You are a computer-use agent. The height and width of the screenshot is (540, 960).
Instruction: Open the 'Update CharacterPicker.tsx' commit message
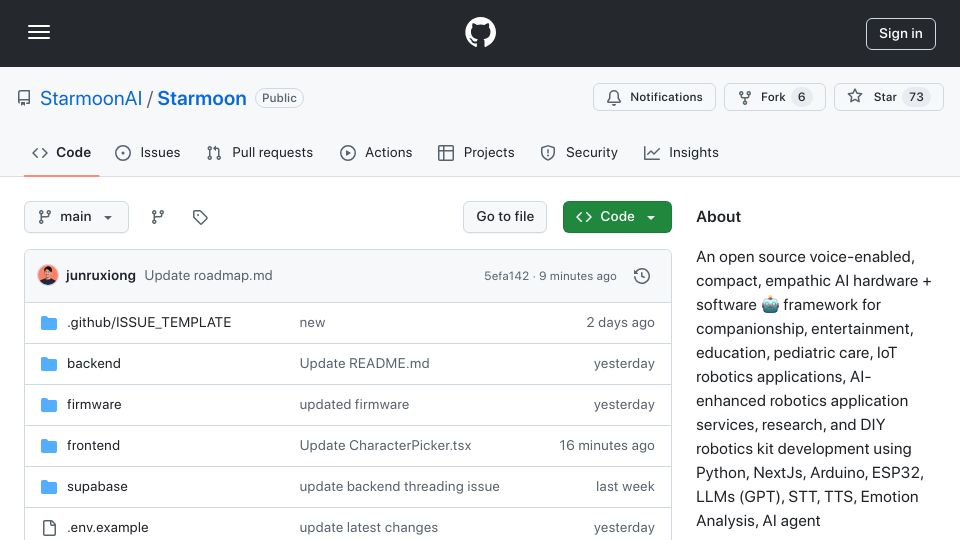(x=385, y=446)
